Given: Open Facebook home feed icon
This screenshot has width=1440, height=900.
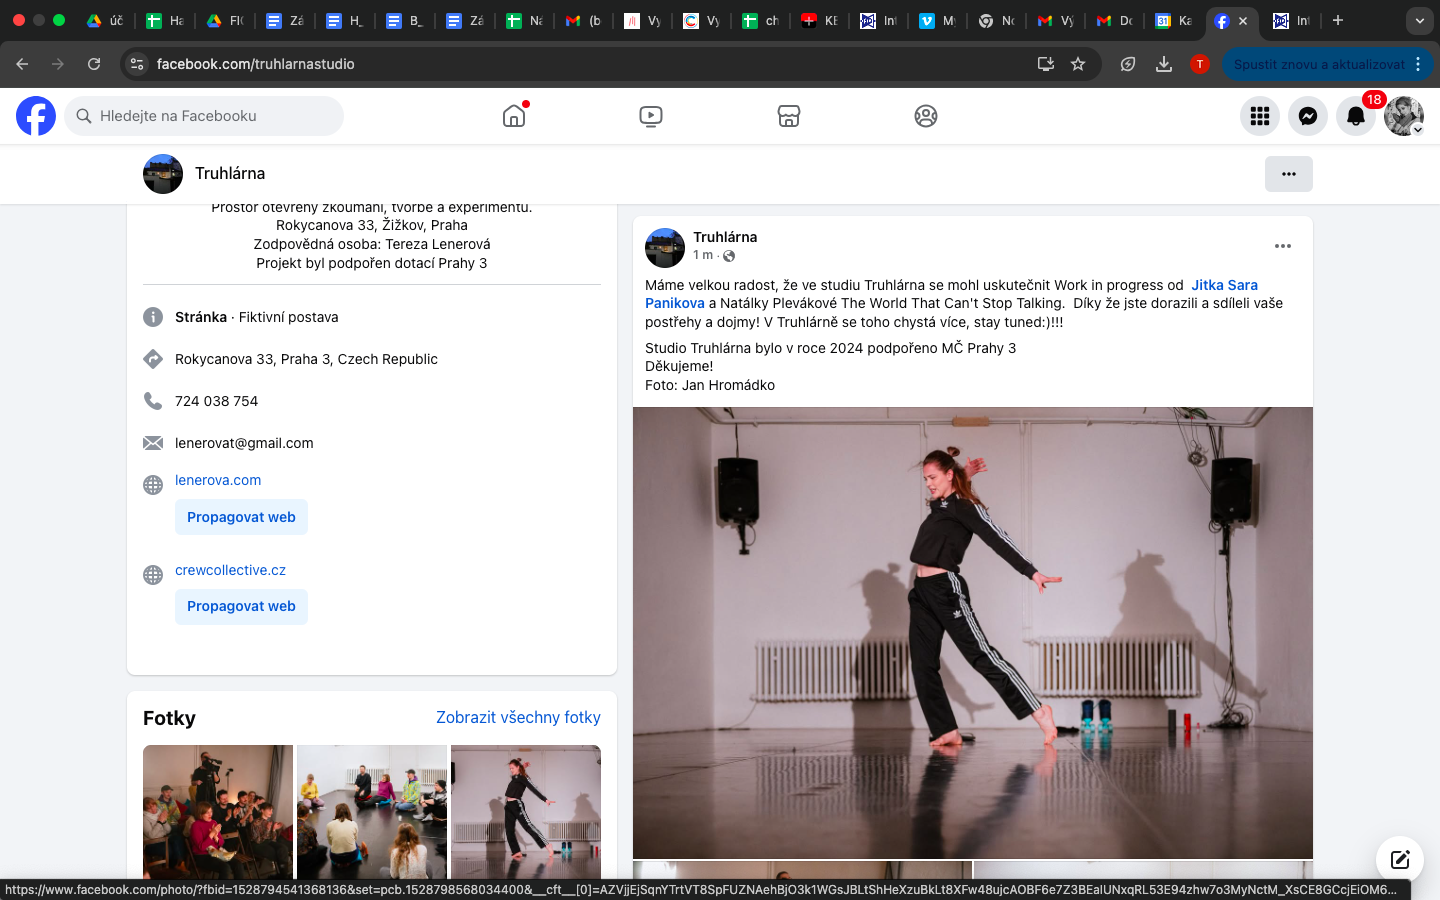Looking at the screenshot, I should click(x=514, y=116).
